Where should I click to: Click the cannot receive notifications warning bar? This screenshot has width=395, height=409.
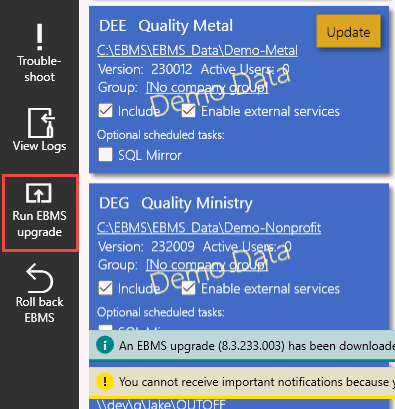pyautogui.click(x=242, y=382)
